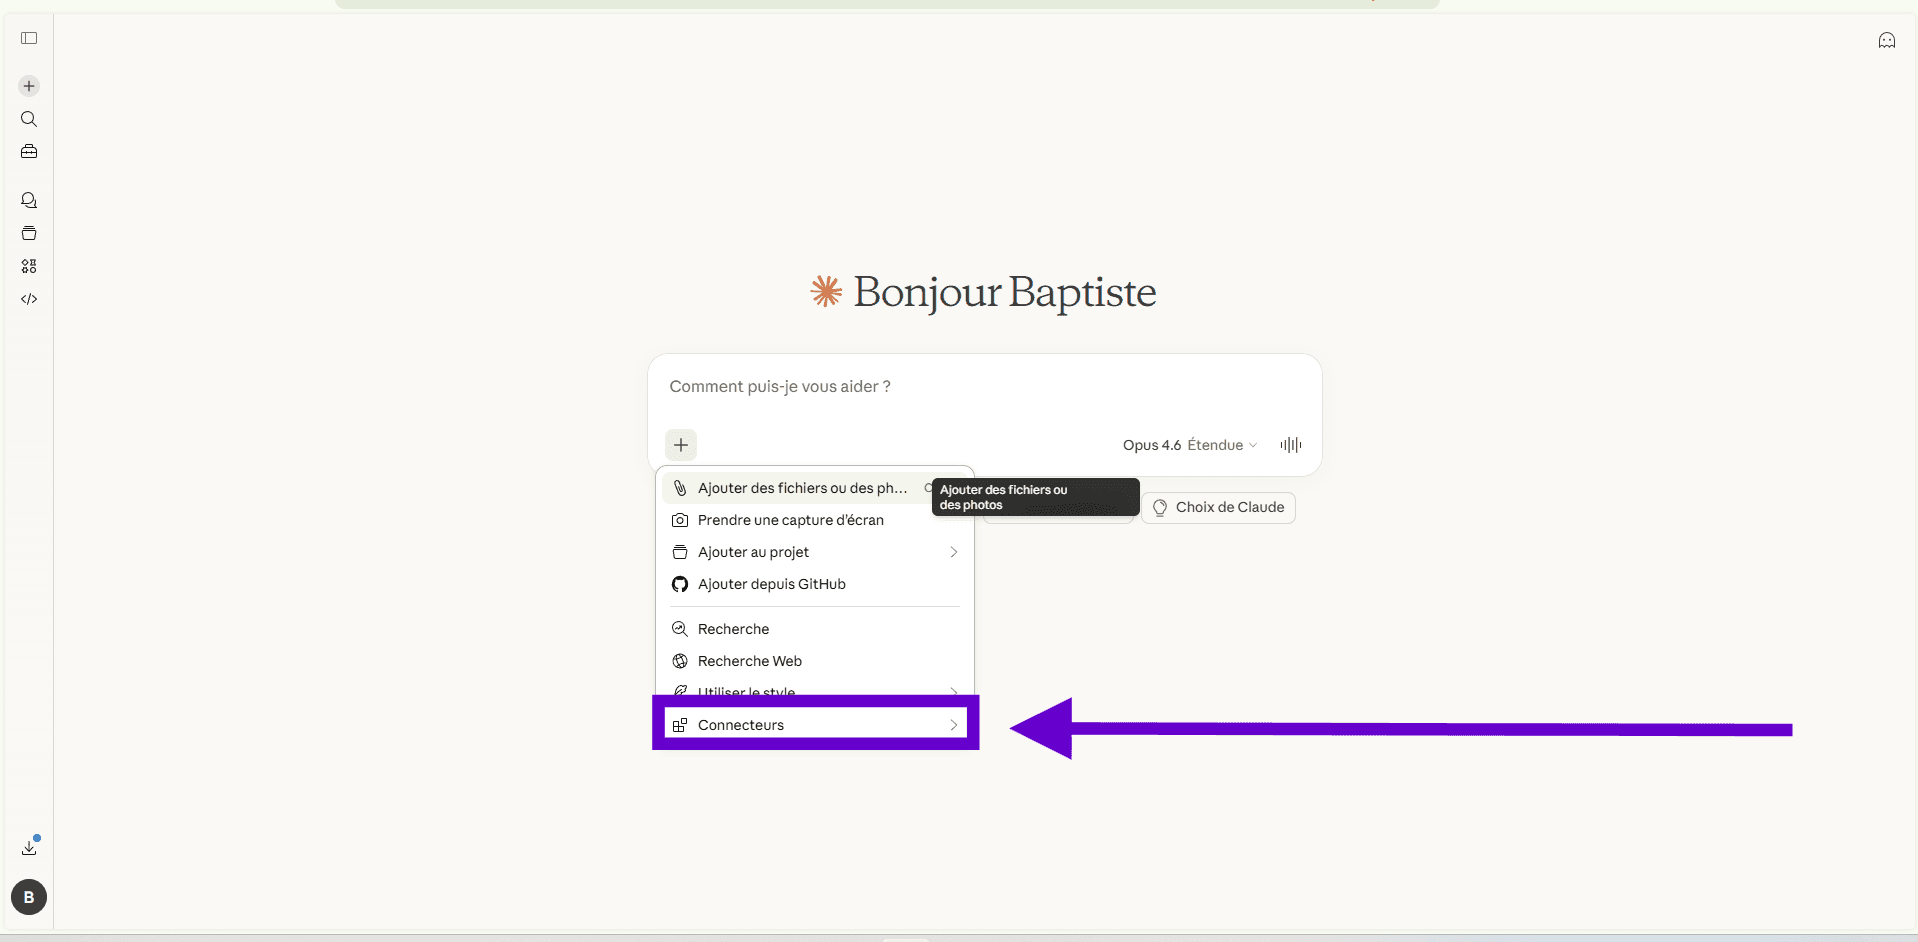Click the research icon beside Recherche

[x=680, y=629]
